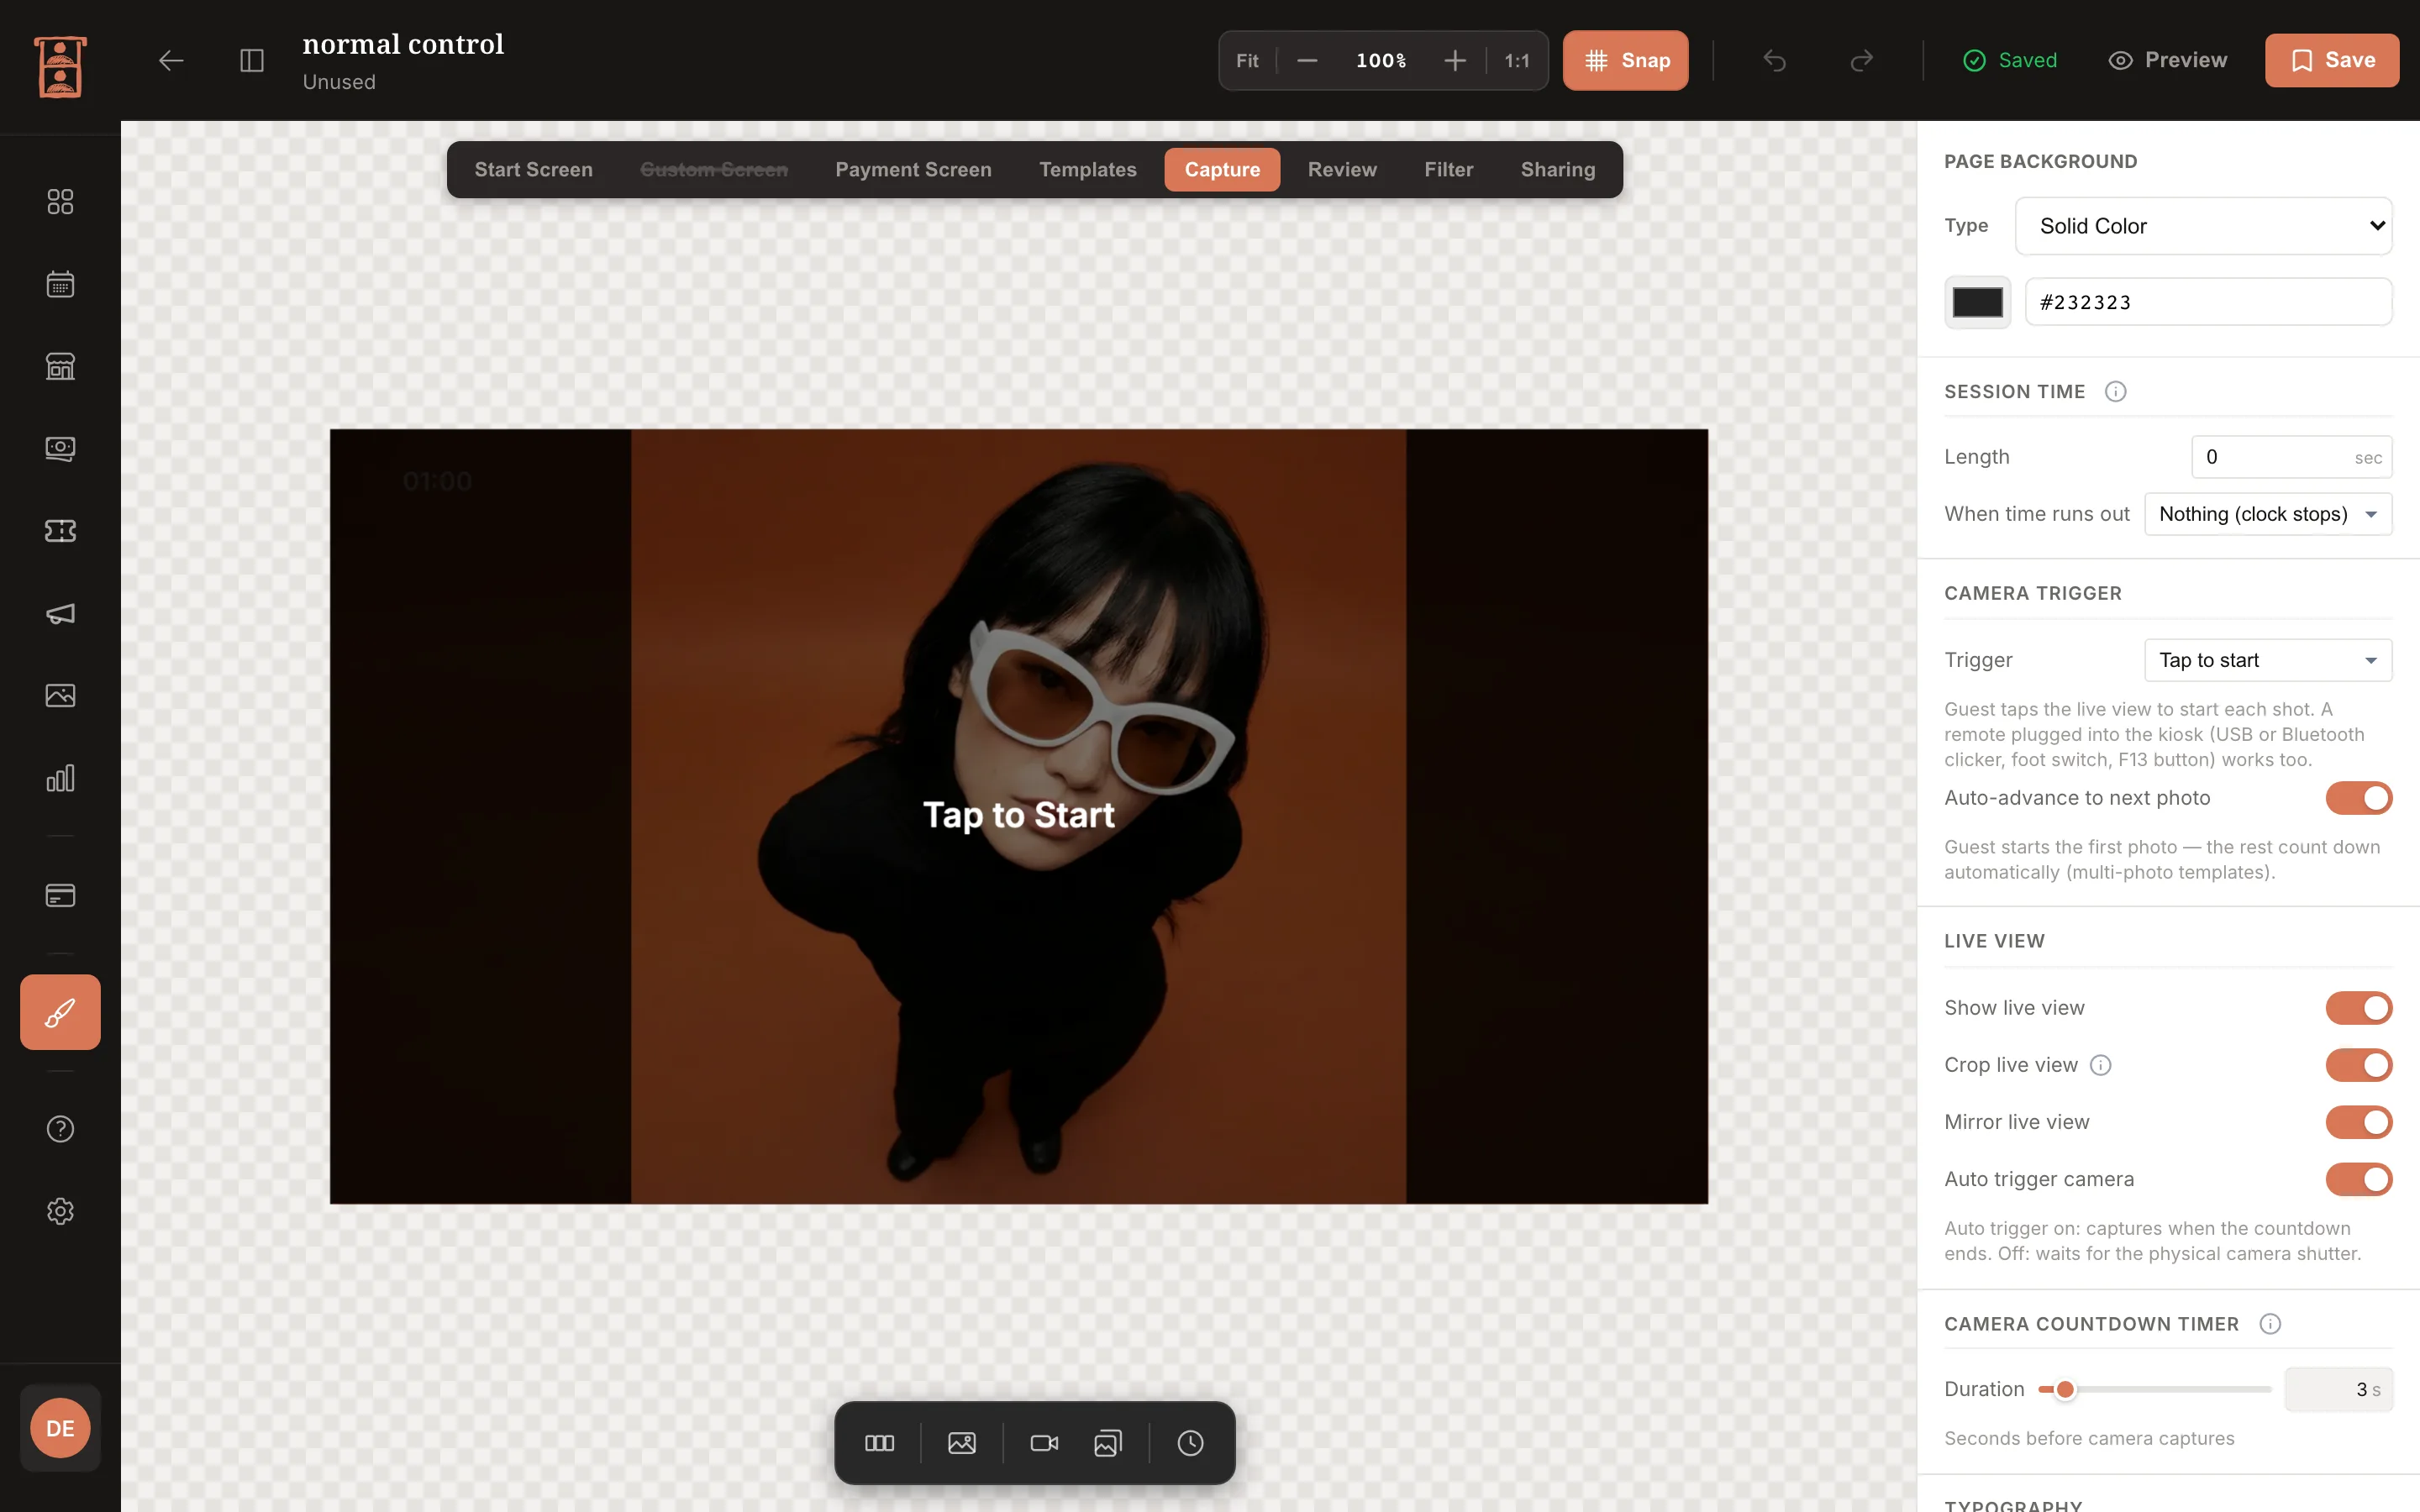Screen dimensions: 2420x1512
Task: Turn off Mirror live view
Action: pyautogui.click(x=2358, y=1122)
